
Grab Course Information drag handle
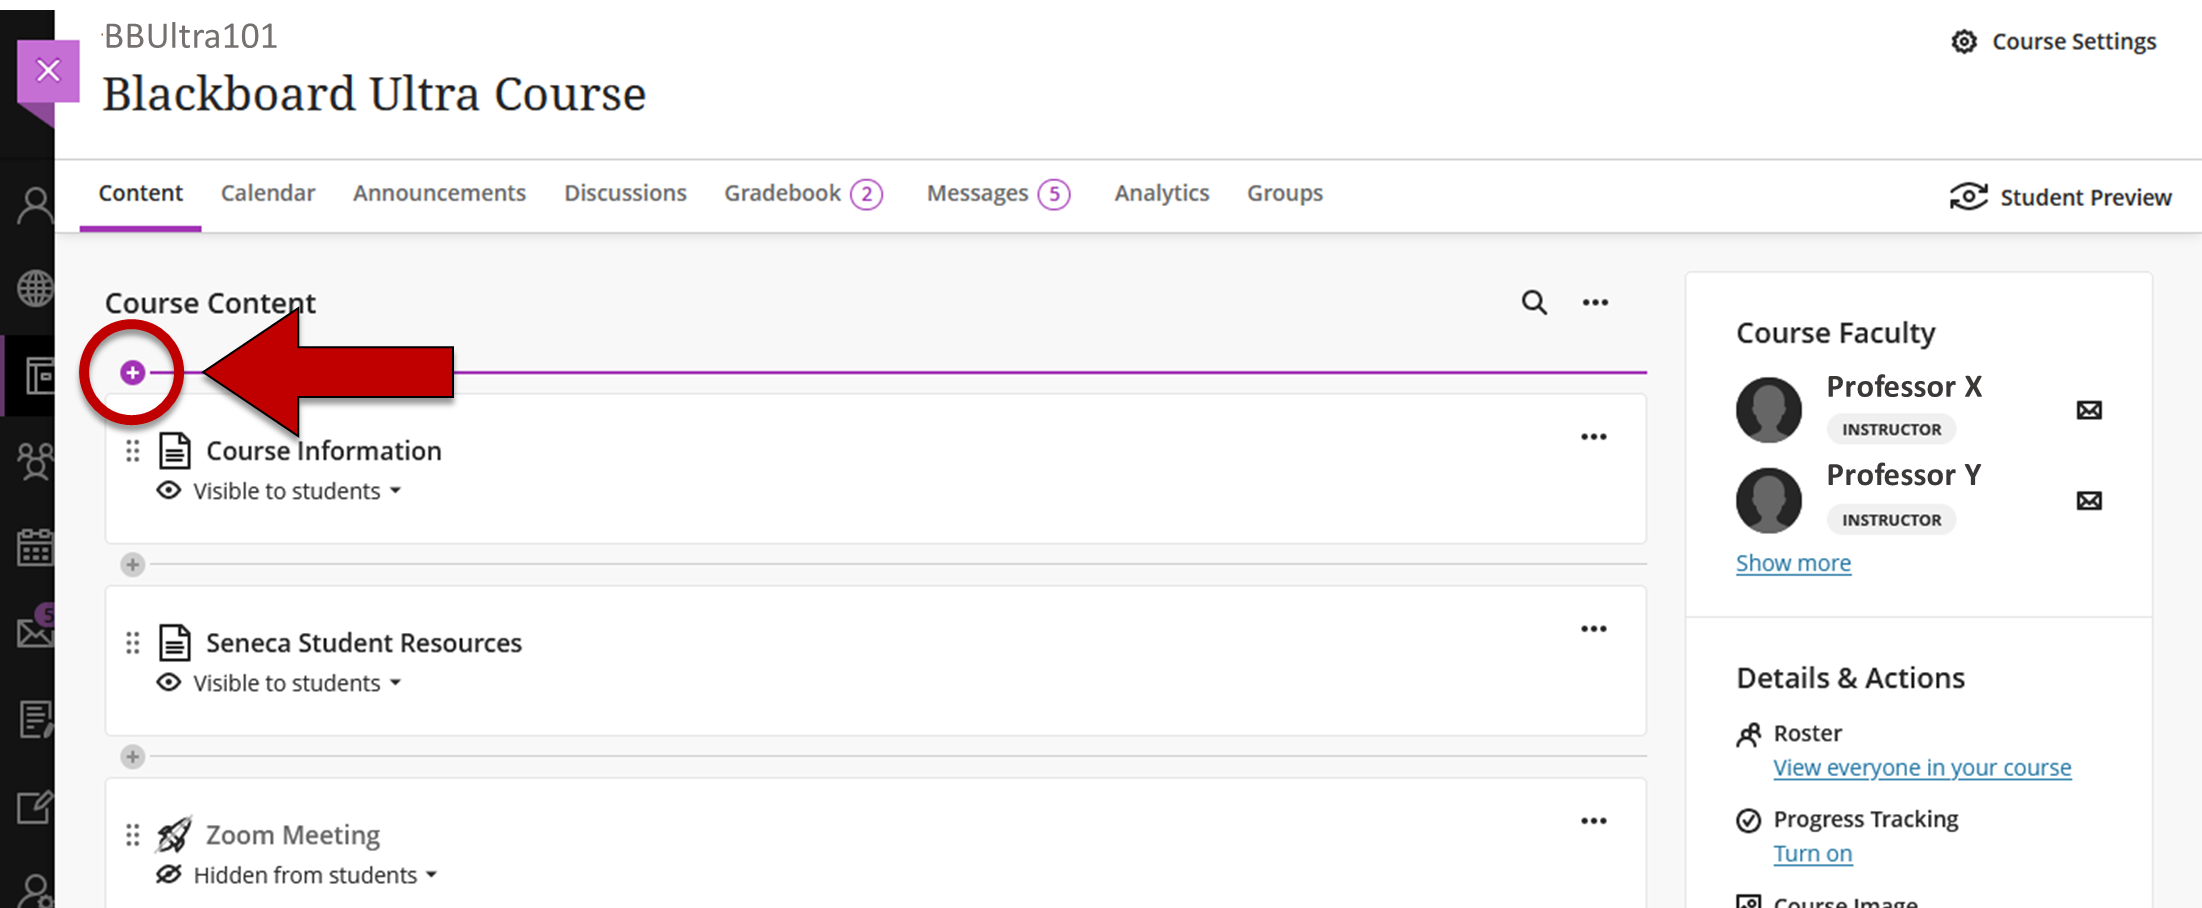pyautogui.click(x=132, y=451)
